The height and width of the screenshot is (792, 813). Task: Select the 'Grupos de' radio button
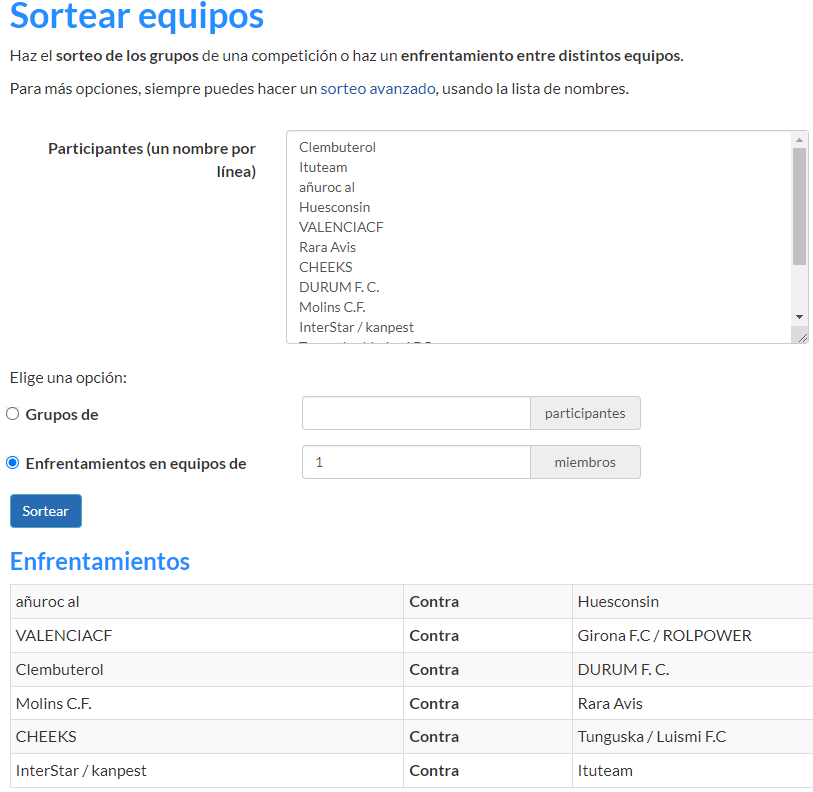[x=13, y=414]
